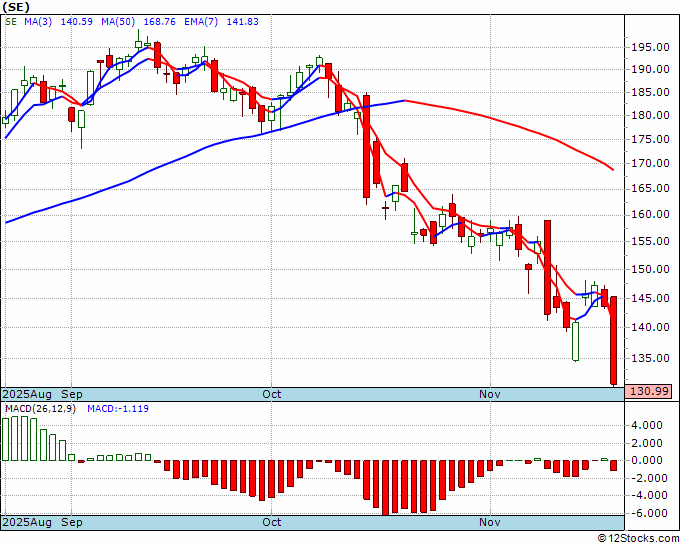The height and width of the screenshot is (546, 680).
Task: Click the (SE) ticker title
Action: click(x=16, y=7)
